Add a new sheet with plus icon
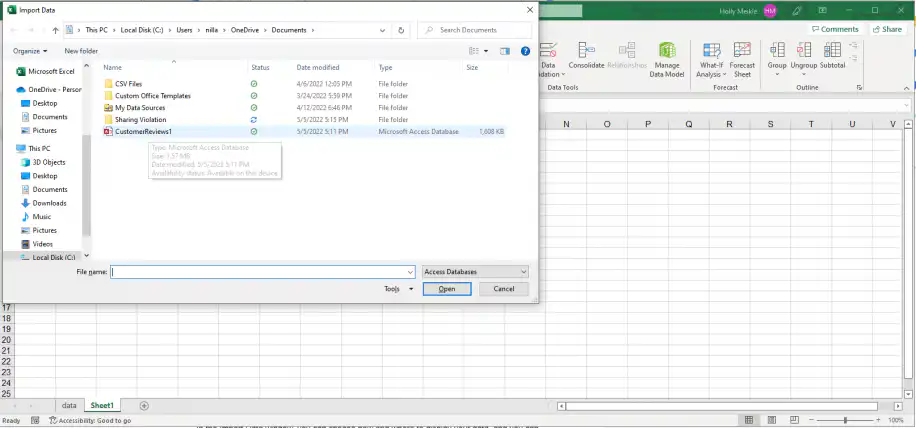Image resolution: width=916 pixels, height=428 pixels. click(x=144, y=406)
